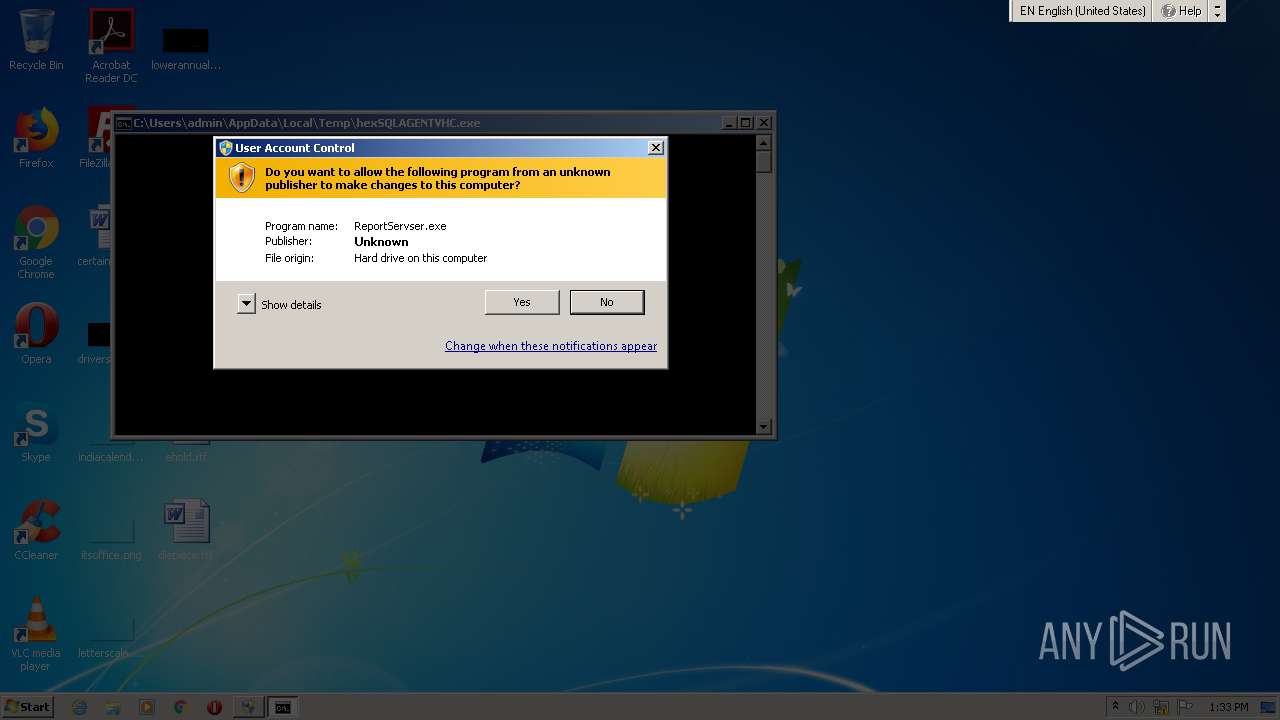
Task: Open EN English (United States) language bar
Action: 1082,11
